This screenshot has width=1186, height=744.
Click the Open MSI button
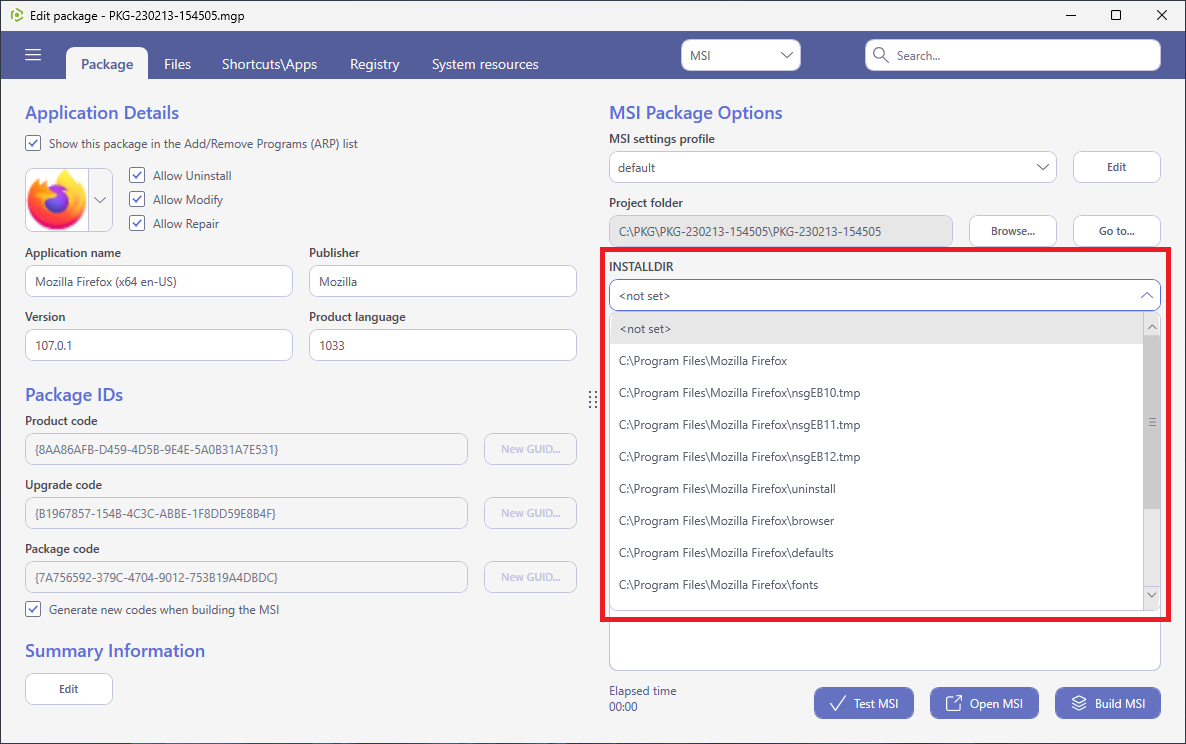[x=984, y=703]
